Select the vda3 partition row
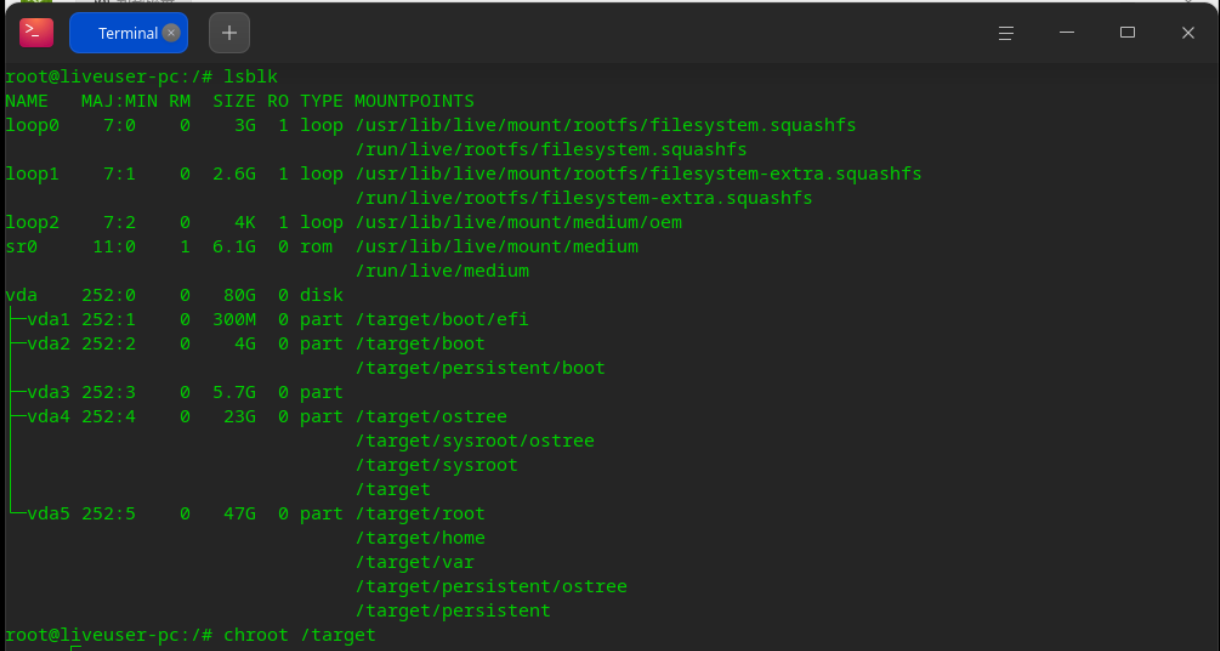1220x651 pixels. (x=175, y=392)
